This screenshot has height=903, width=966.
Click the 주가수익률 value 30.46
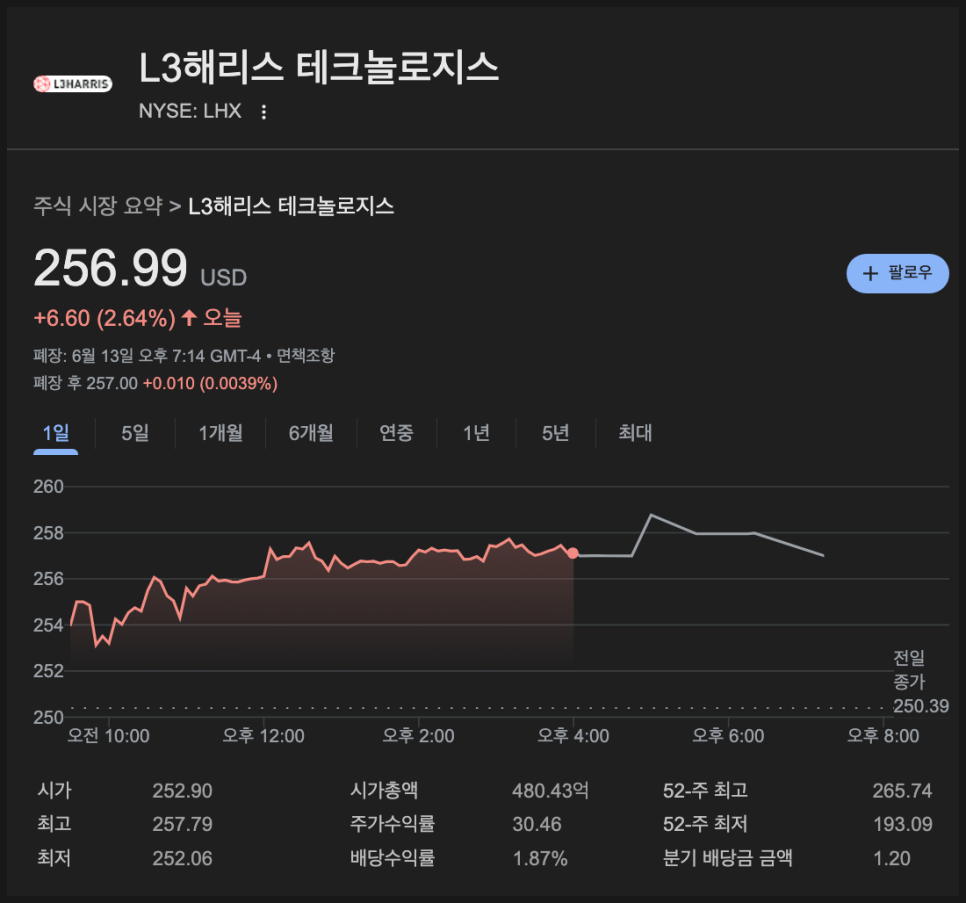tap(537, 824)
